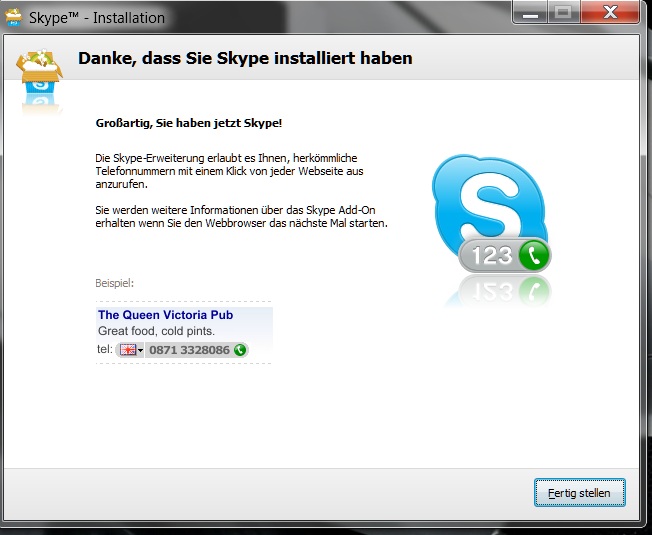
Task: Click the Skype box icon beside header
Action: click(40, 71)
